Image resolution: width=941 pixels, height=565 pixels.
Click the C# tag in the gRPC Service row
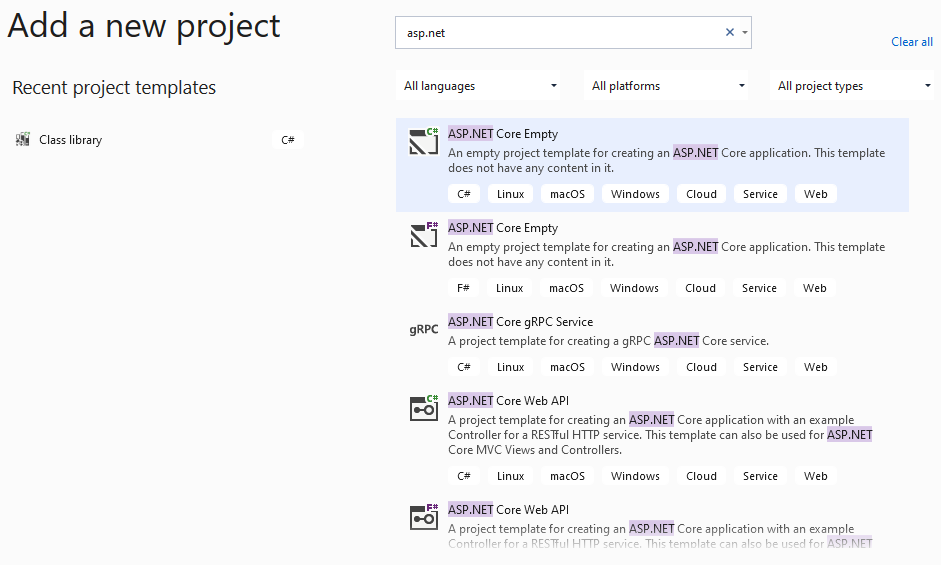tap(464, 367)
